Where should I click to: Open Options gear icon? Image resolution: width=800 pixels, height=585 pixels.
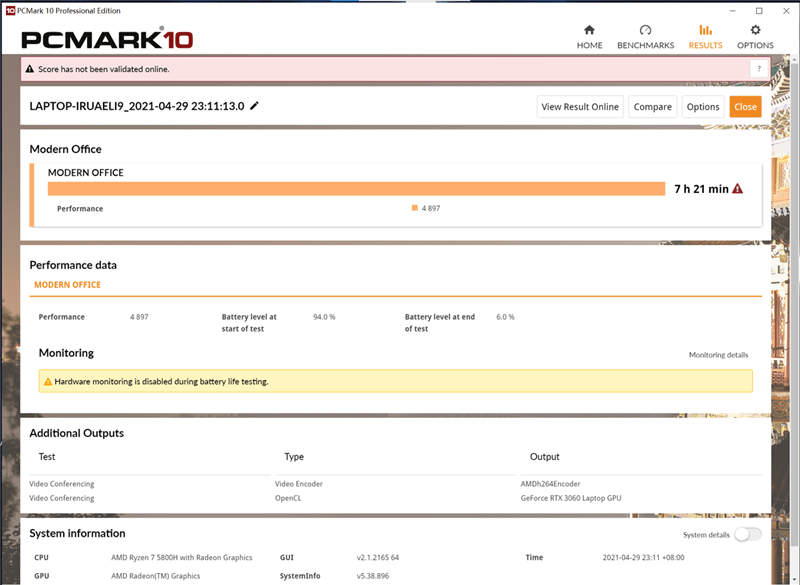(x=755, y=30)
